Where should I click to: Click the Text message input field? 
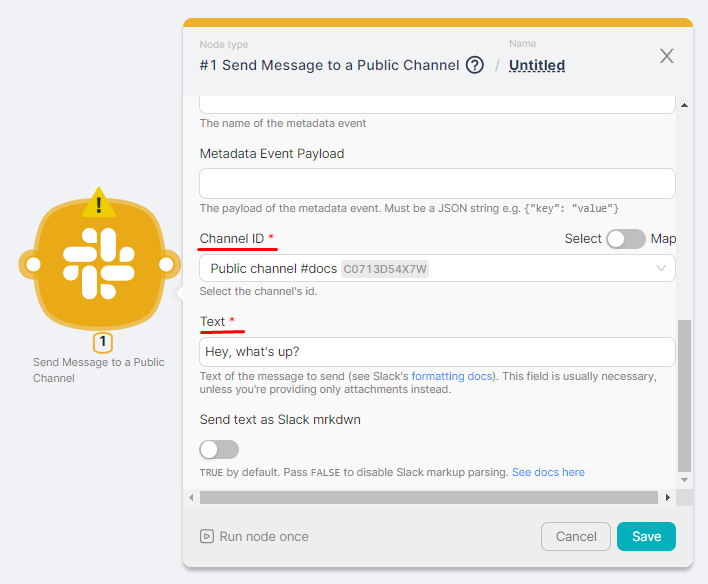click(437, 352)
